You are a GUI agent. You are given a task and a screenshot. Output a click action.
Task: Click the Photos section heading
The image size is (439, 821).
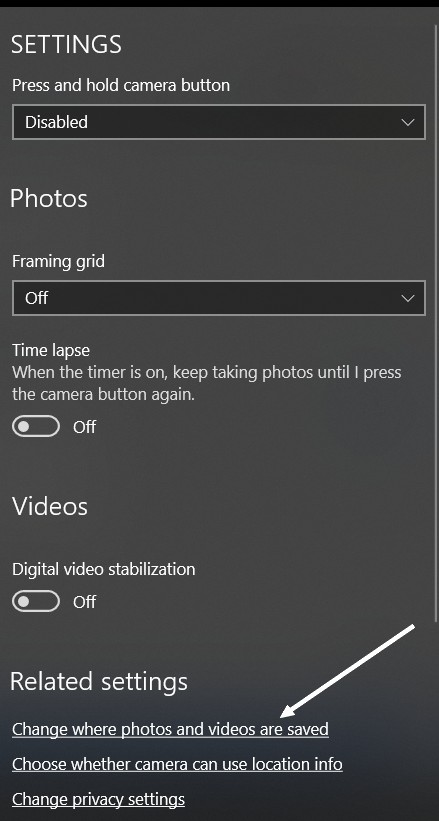click(49, 198)
